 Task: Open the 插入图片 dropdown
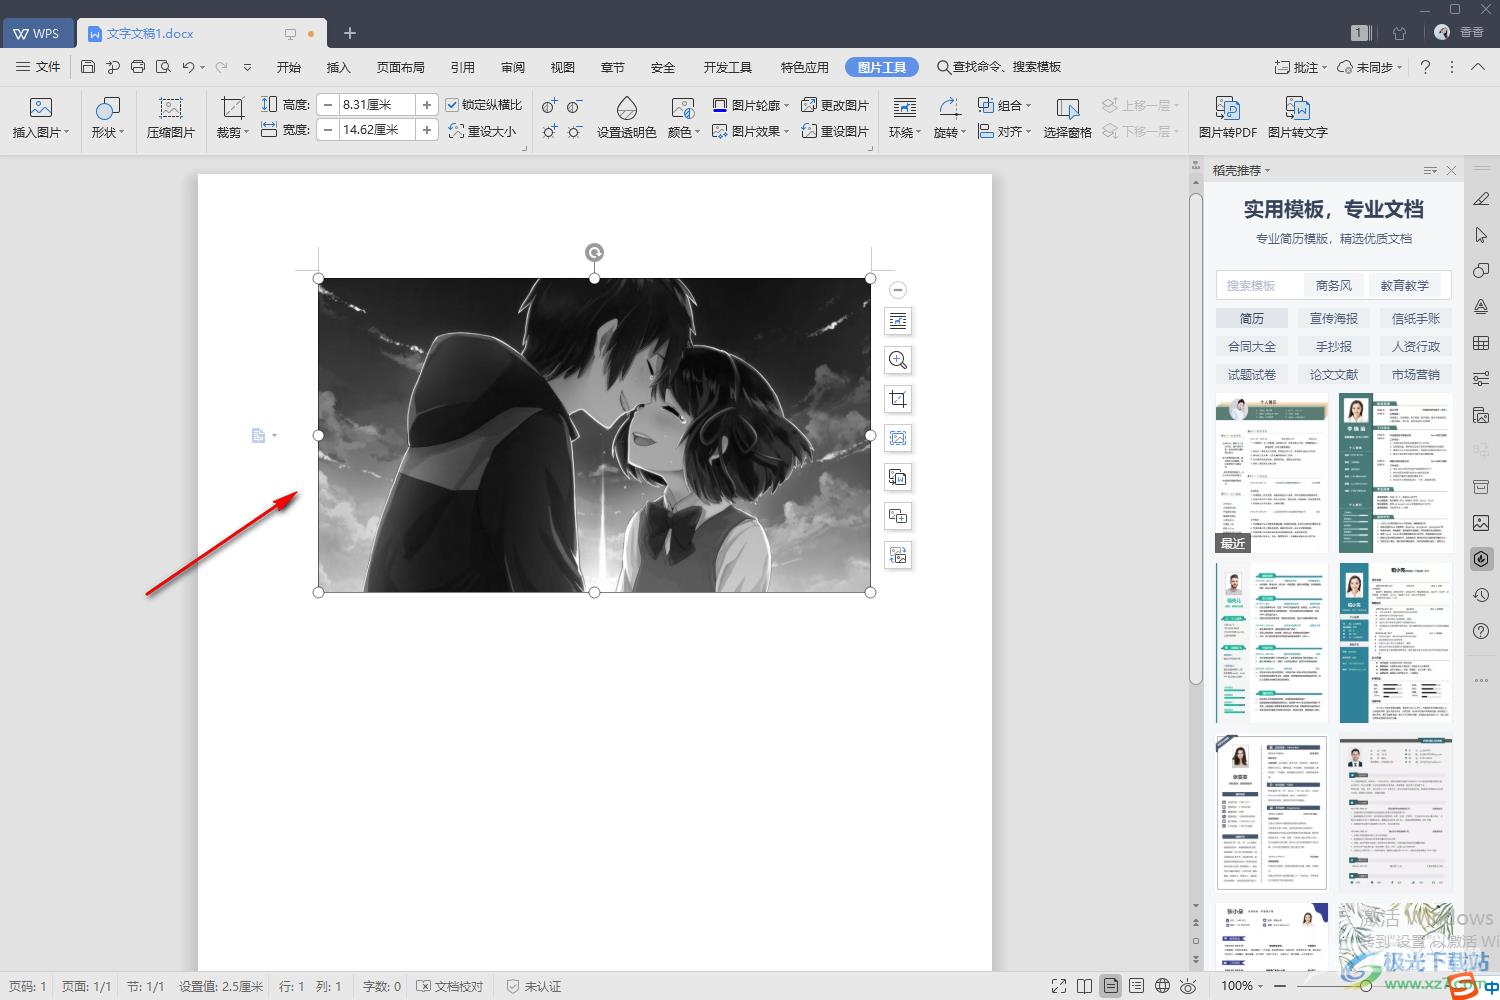pyautogui.click(x=41, y=132)
